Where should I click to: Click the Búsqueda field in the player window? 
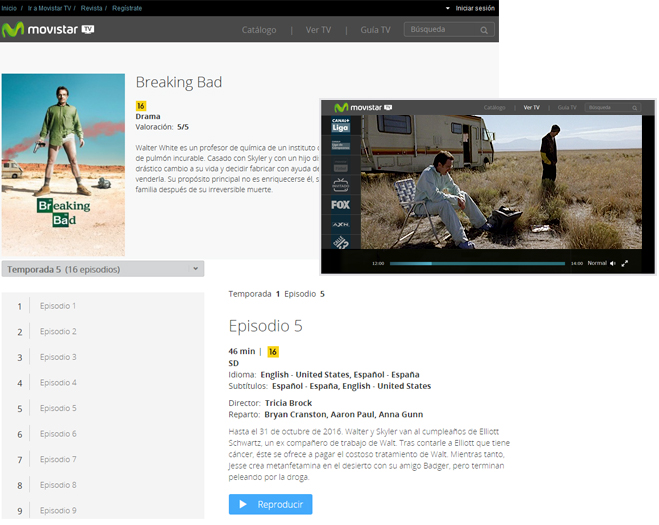[x=613, y=108]
